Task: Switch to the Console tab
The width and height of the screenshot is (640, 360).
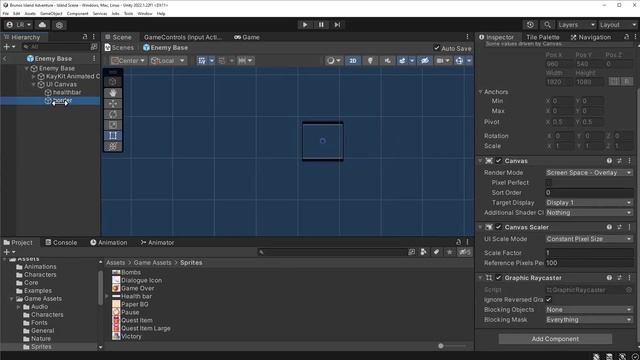Action: 61,242
